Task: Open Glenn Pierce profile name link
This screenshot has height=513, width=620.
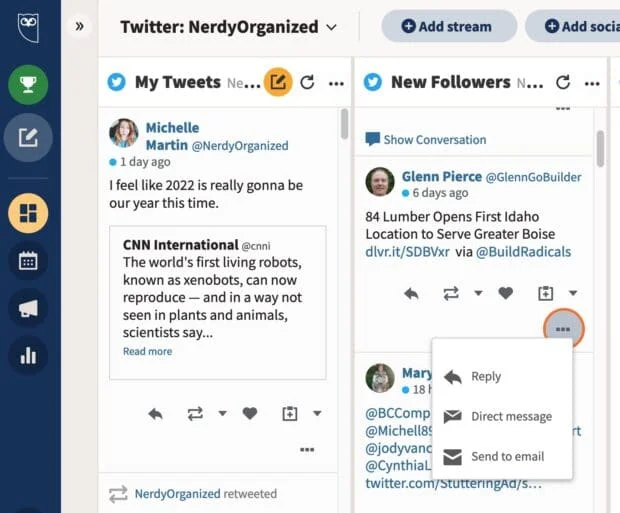Action: (442, 176)
